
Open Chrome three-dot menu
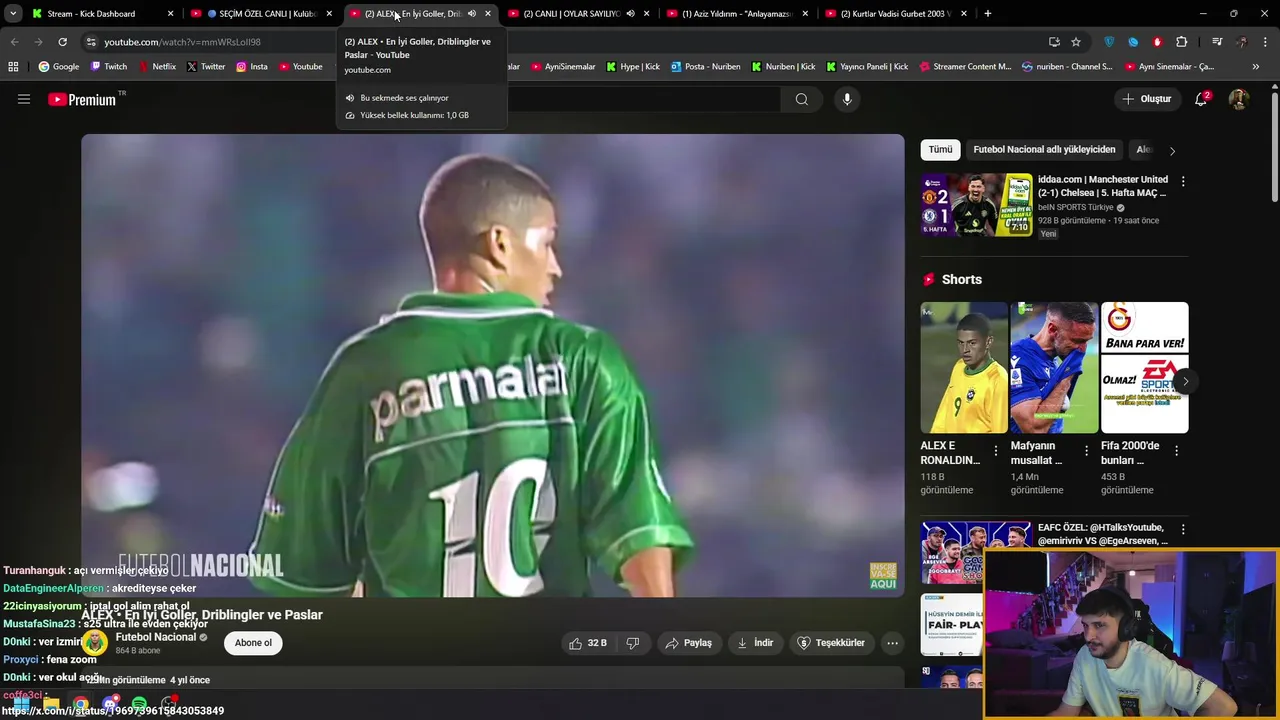1266,42
